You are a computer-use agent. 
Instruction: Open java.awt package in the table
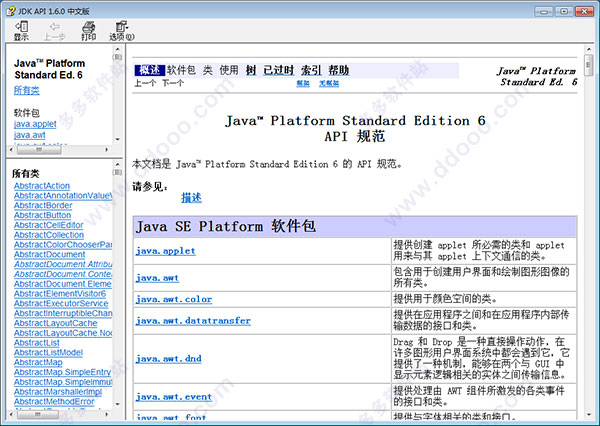pyautogui.click(x=157, y=278)
